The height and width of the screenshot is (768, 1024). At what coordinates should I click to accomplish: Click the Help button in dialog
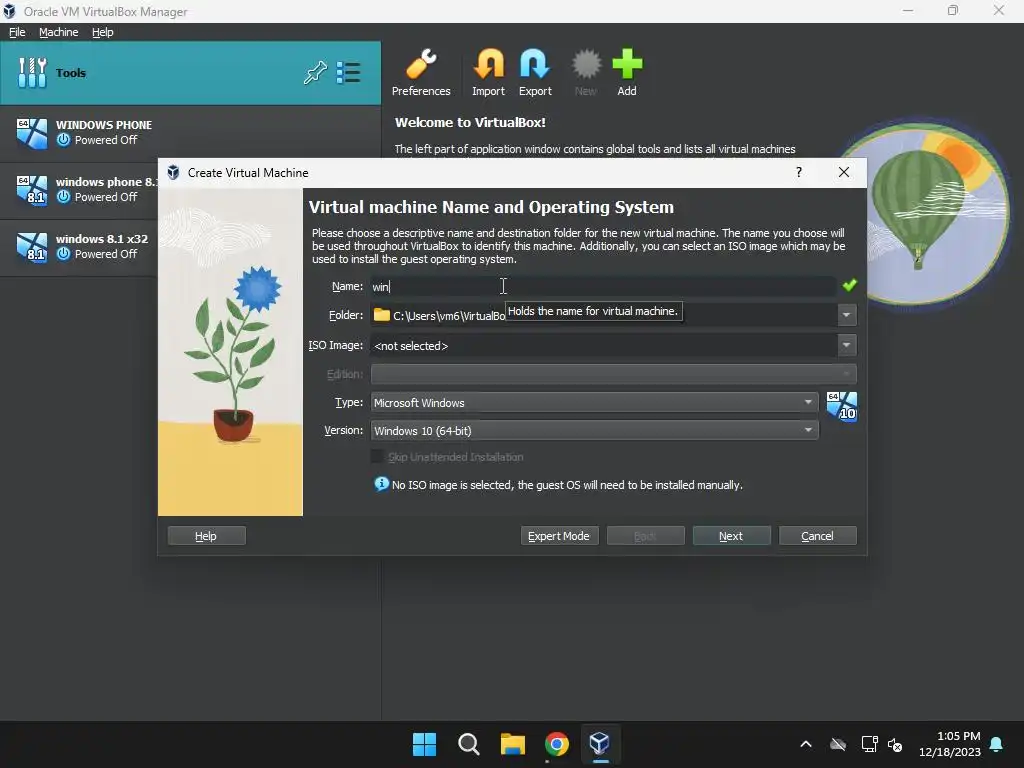[x=206, y=536]
